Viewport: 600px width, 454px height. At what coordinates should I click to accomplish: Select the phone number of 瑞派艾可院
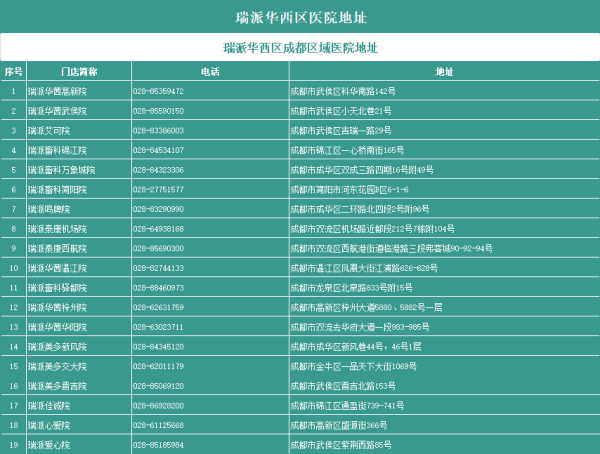pos(158,131)
